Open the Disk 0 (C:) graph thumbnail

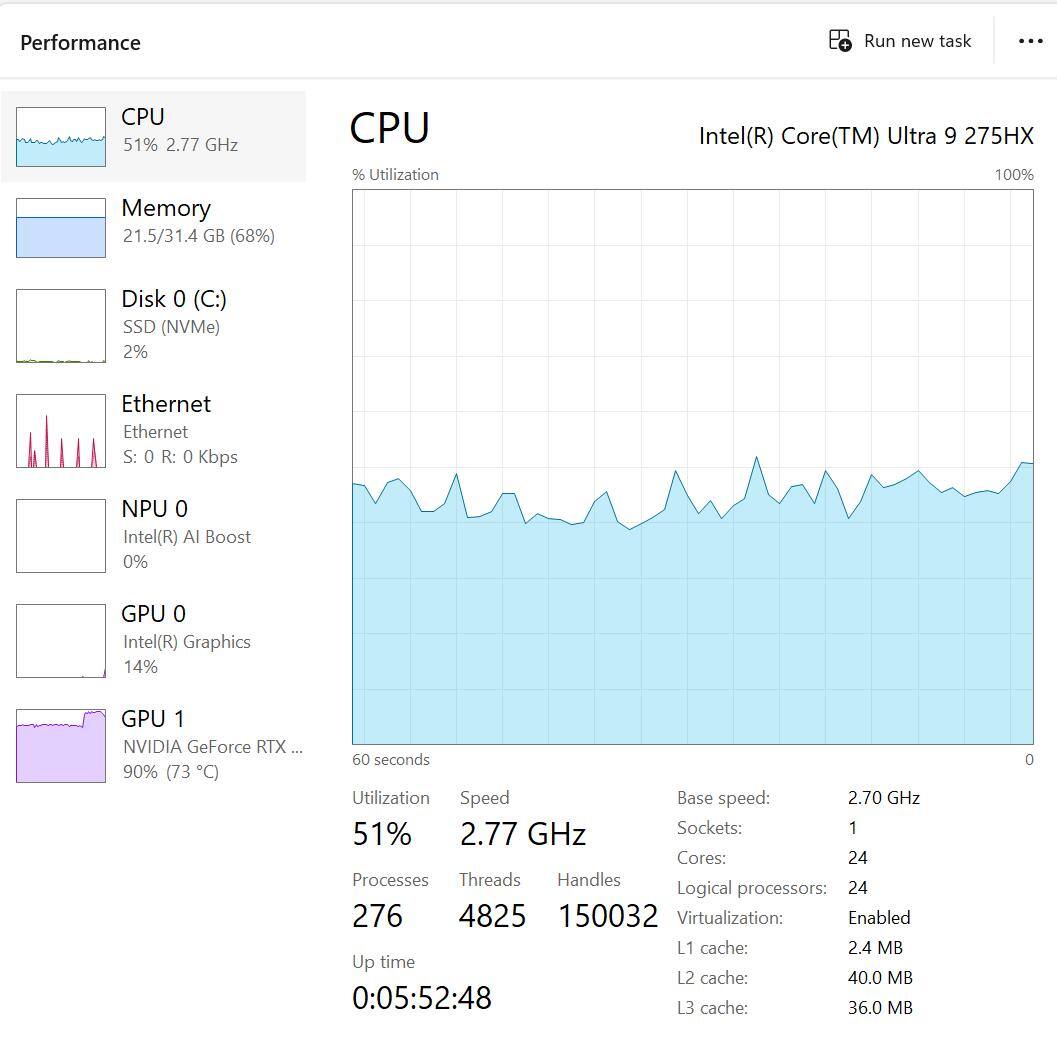click(61, 326)
